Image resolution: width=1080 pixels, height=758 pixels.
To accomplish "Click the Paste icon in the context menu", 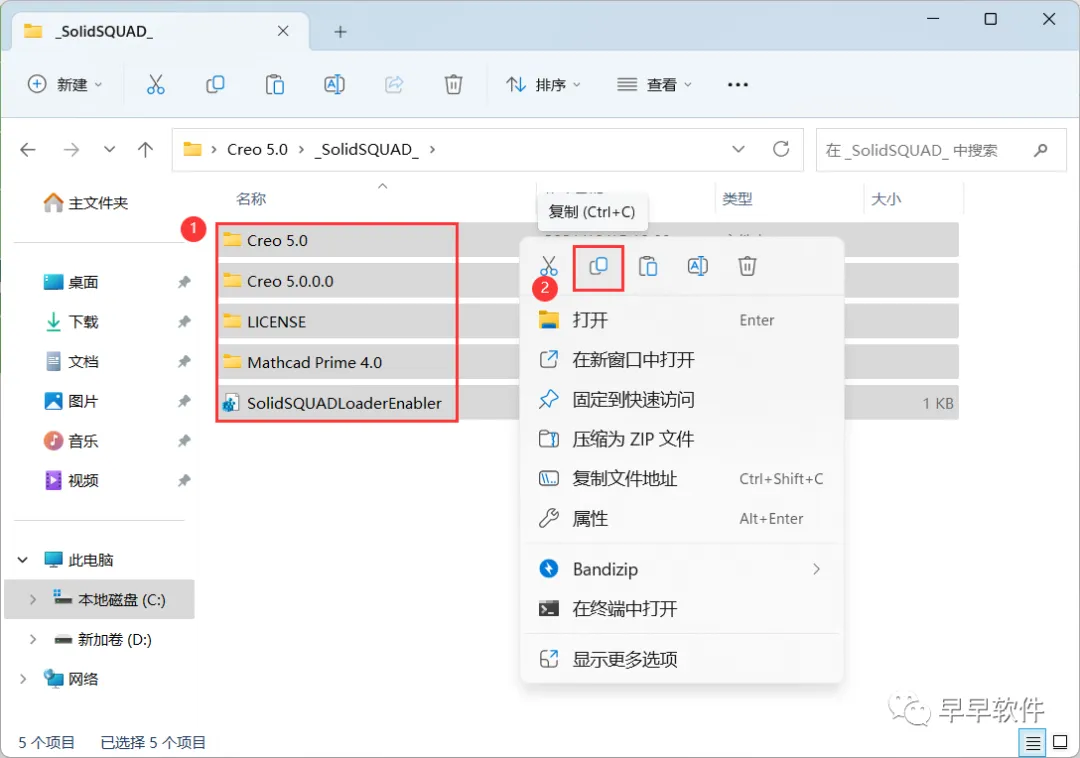I will tap(648, 266).
